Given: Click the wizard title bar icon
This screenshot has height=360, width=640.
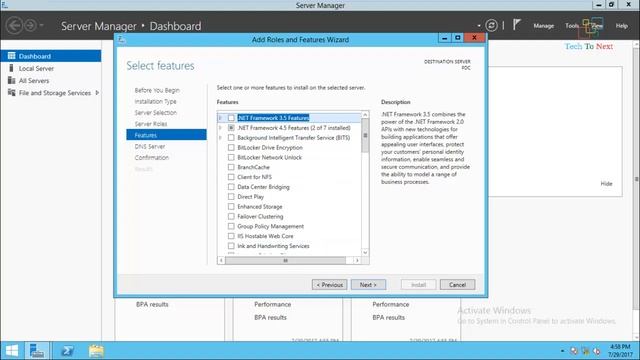Looking at the screenshot, I should 122,40.
